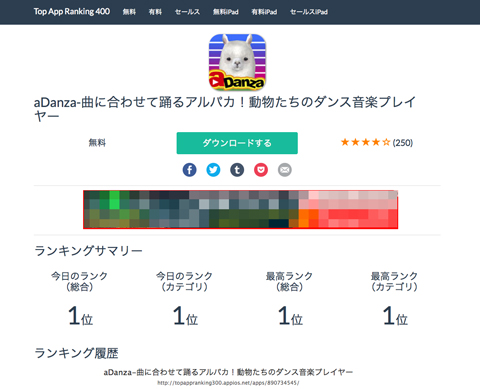Send the page by email icon
480x389 pixels.
(285, 170)
